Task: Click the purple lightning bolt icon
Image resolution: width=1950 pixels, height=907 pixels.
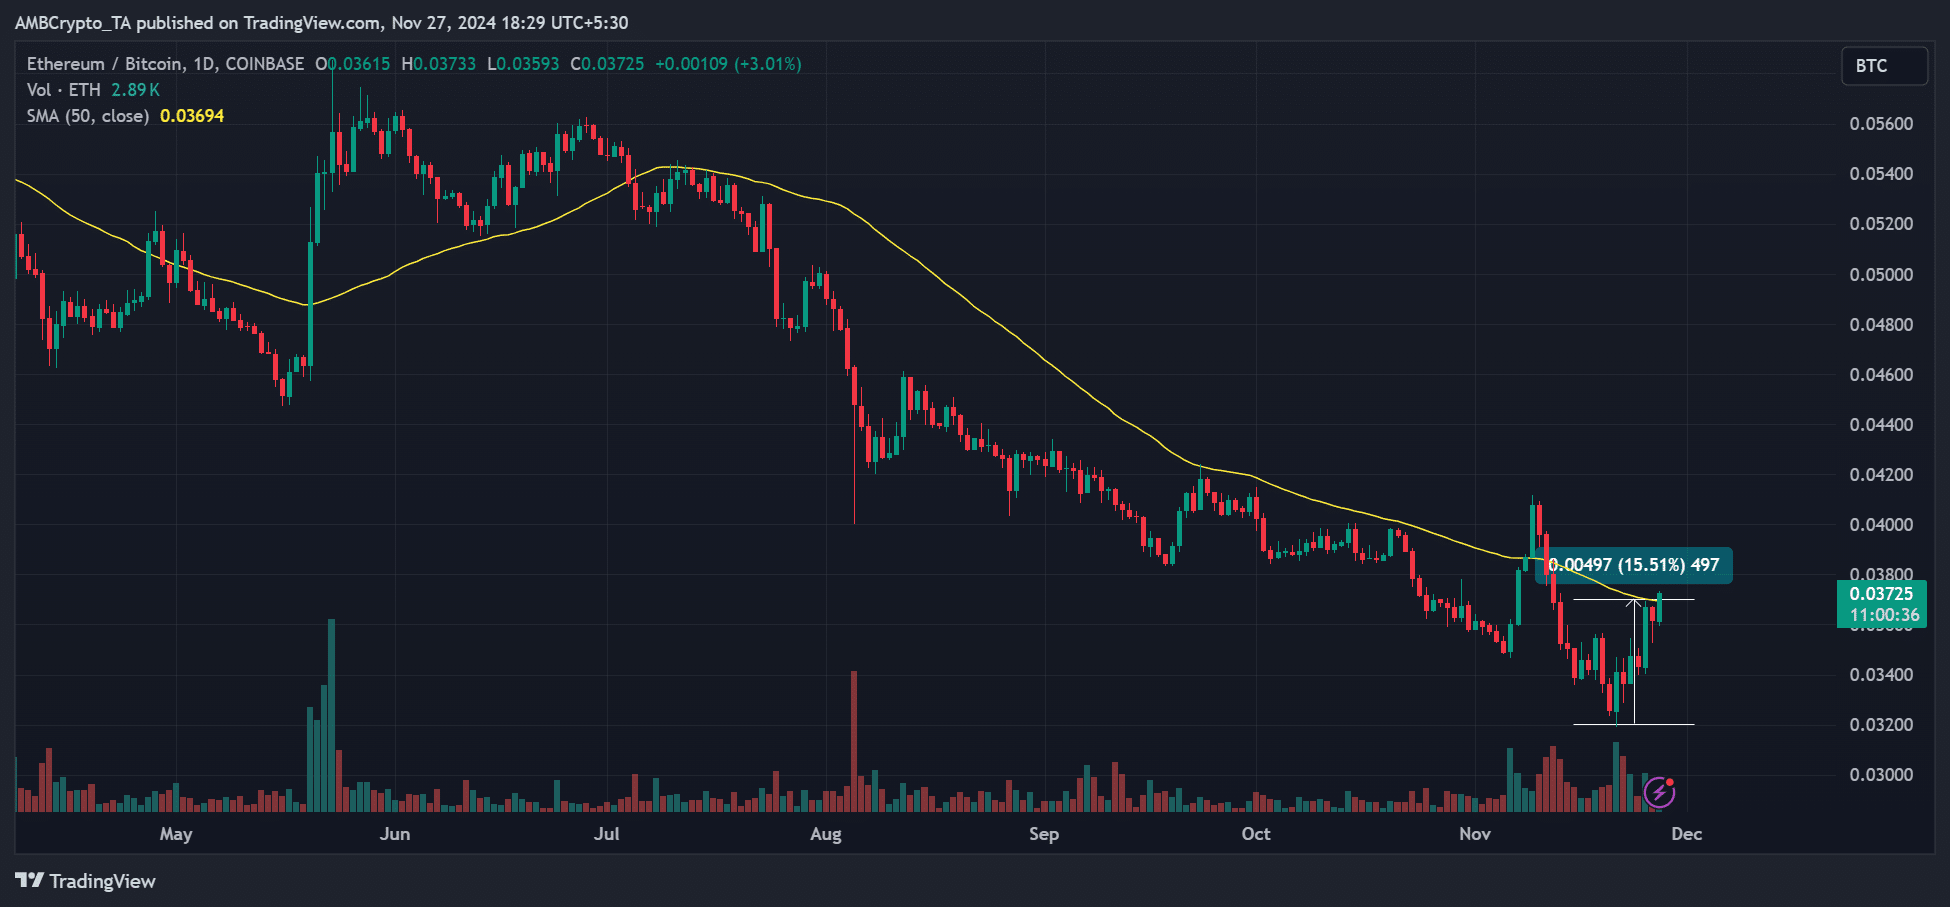Action: click(1660, 793)
